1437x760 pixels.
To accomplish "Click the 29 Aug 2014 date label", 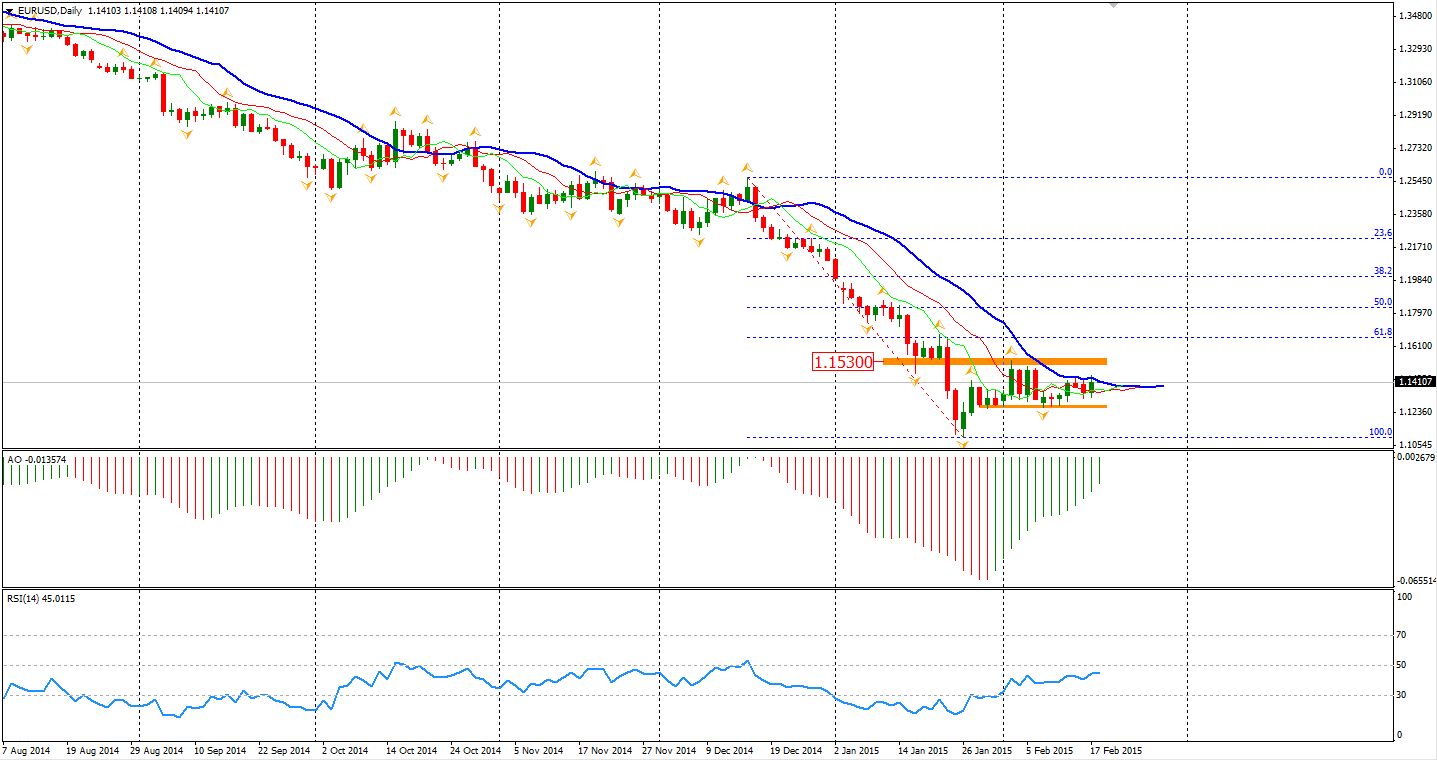I will (157, 749).
